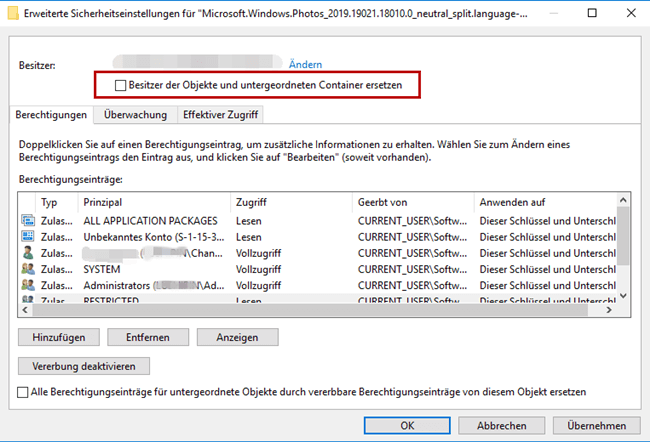Screen dimensions: 650x442
Task: Click the list scroll-up arrow
Action: (623, 200)
